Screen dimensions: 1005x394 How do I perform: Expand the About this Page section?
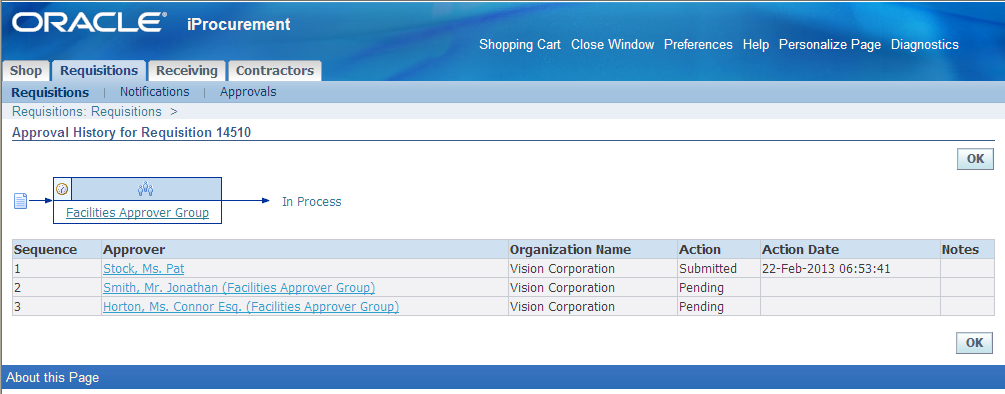point(53,378)
